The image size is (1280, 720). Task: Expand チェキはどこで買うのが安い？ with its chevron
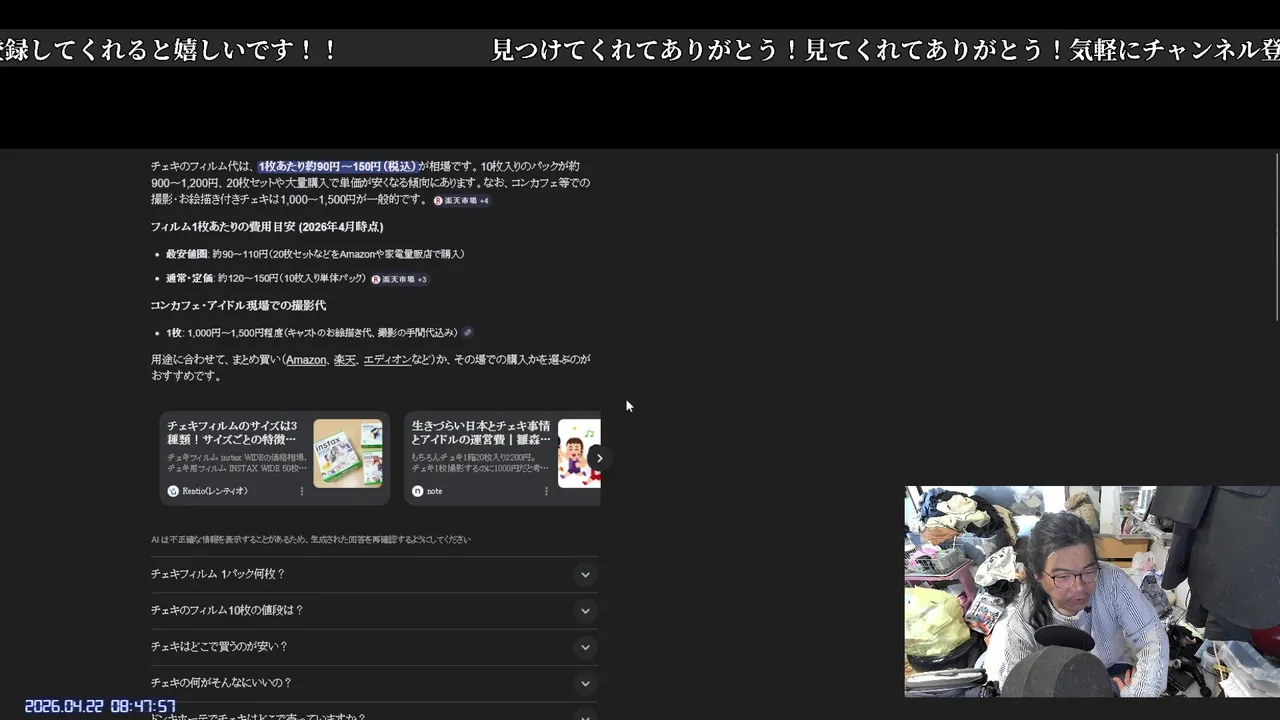pos(585,648)
